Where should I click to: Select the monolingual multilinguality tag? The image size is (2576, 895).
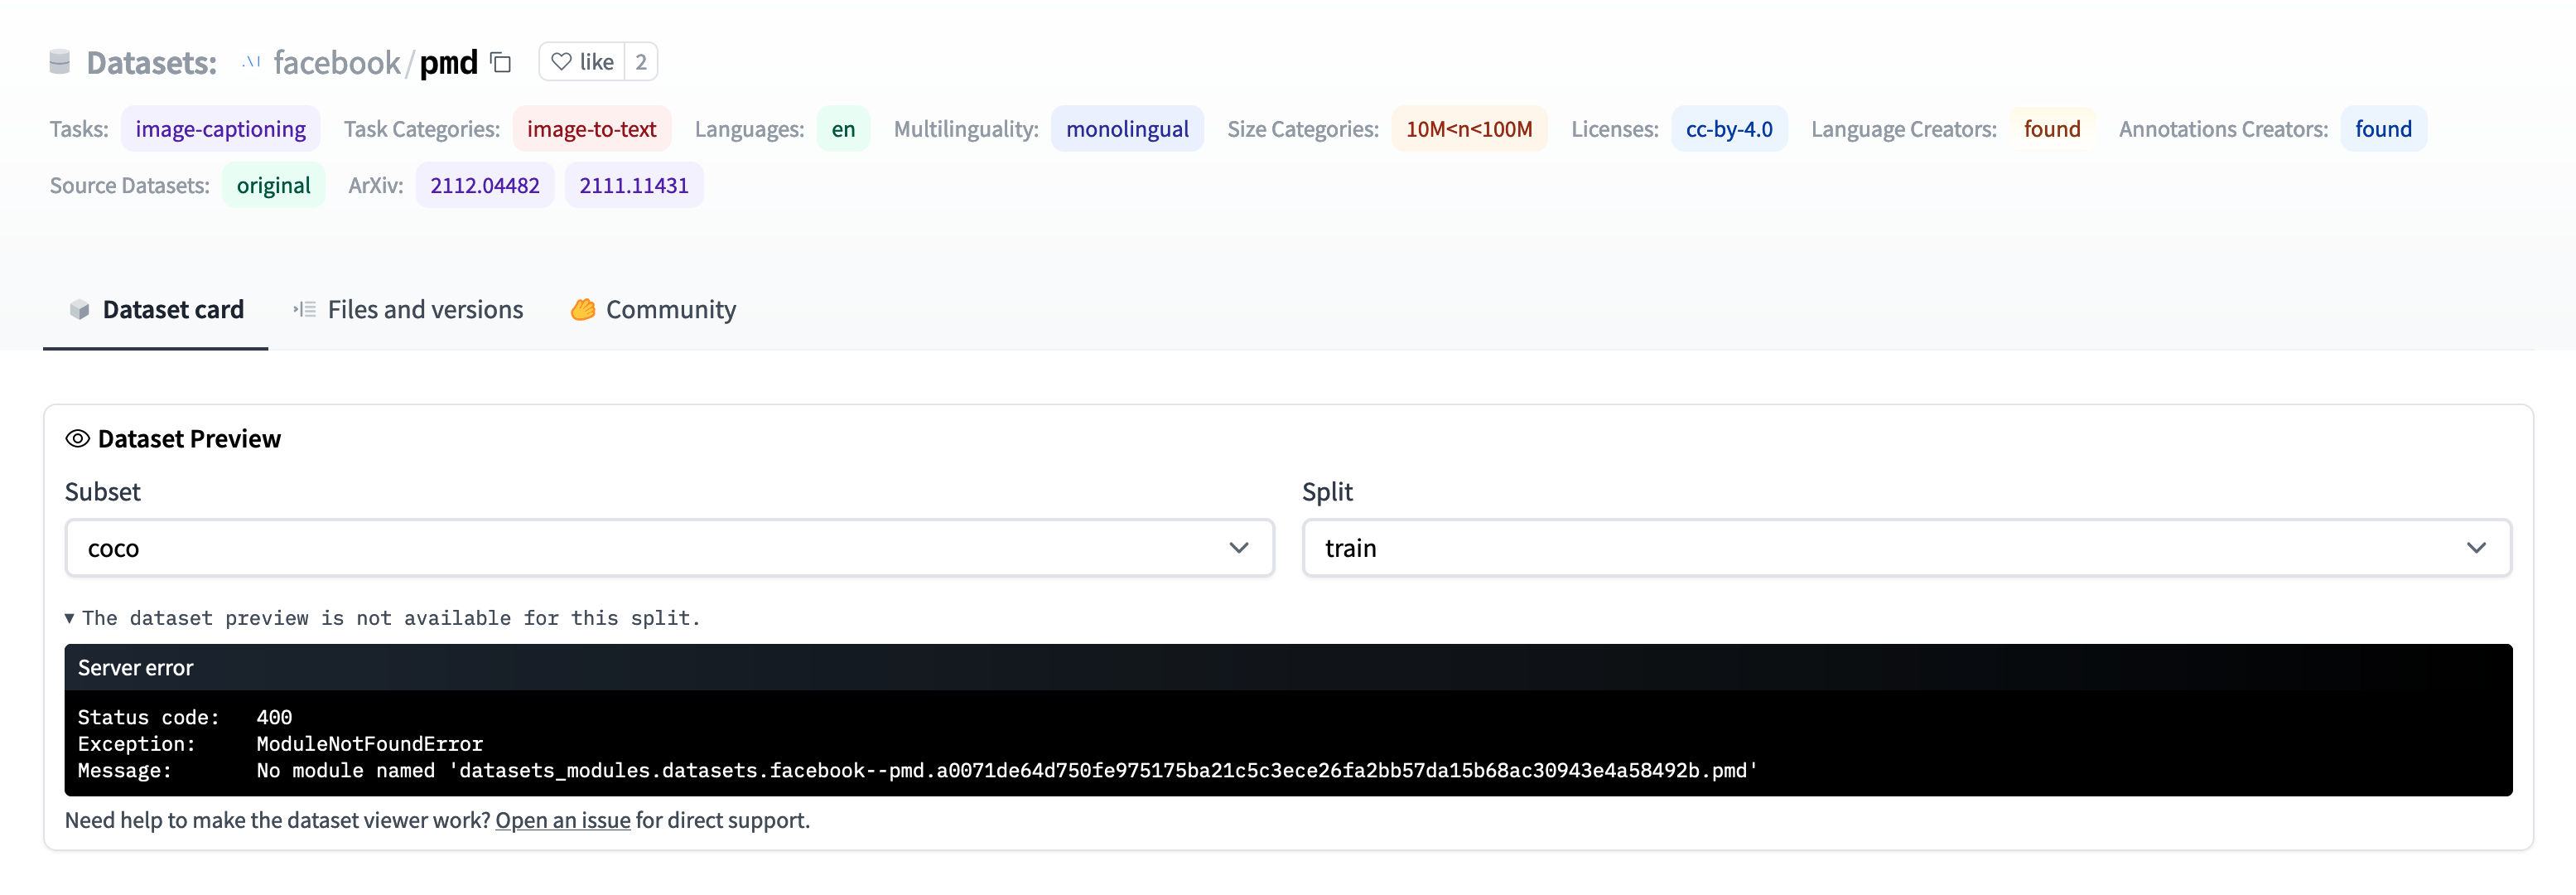pyautogui.click(x=1128, y=128)
